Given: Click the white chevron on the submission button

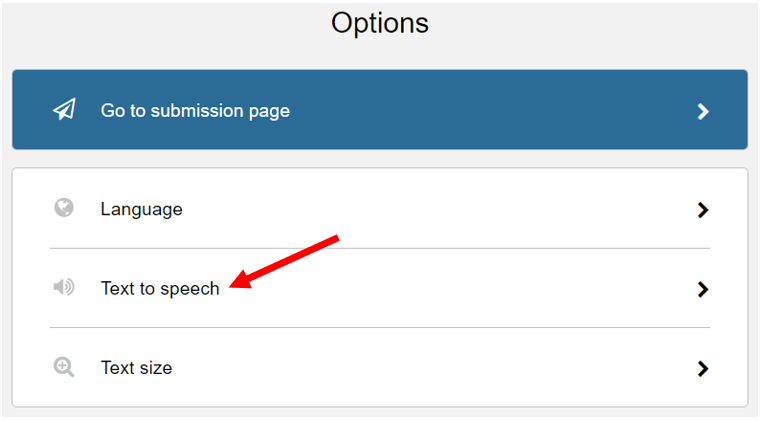Looking at the screenshot, I should point(703,111).
